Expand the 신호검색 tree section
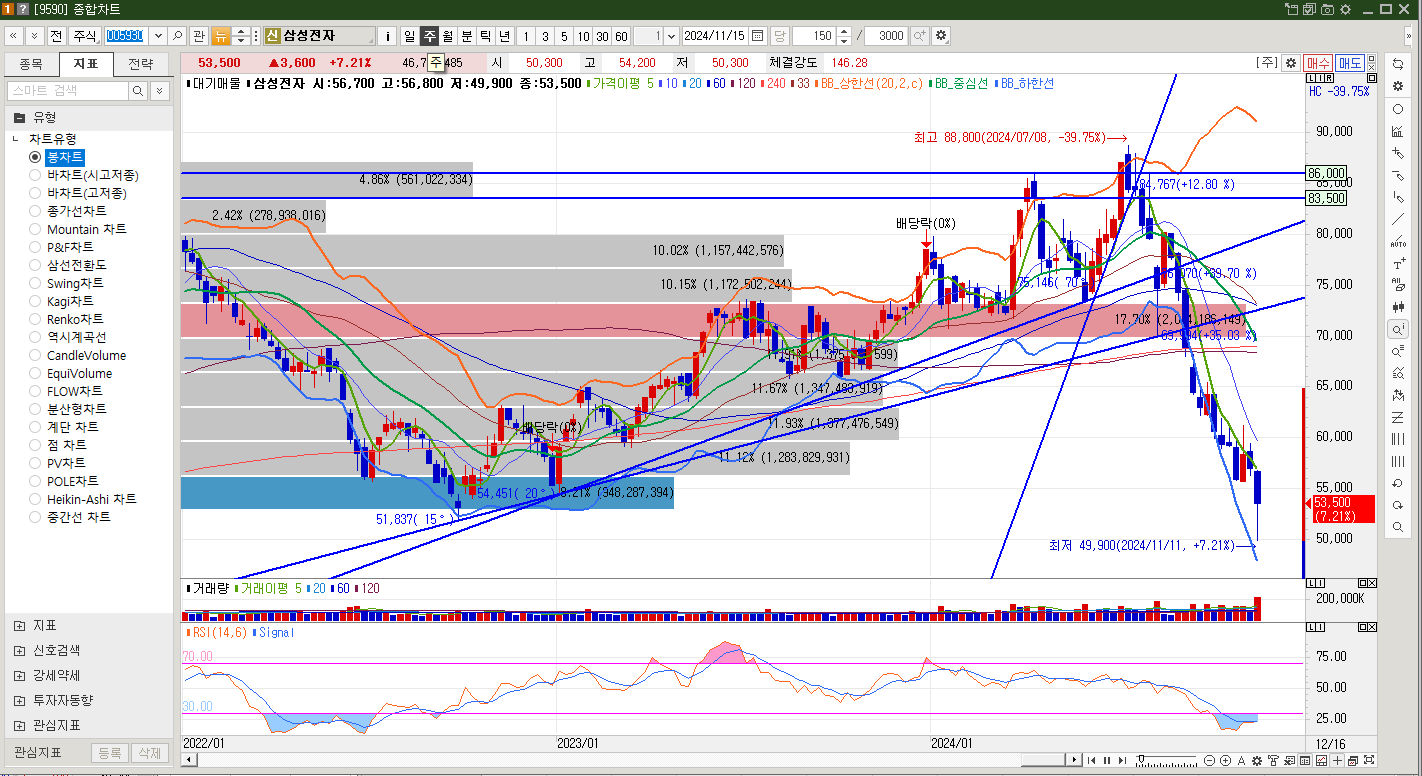The width and height of the screenshot is (1422, 776). [20, 650]
